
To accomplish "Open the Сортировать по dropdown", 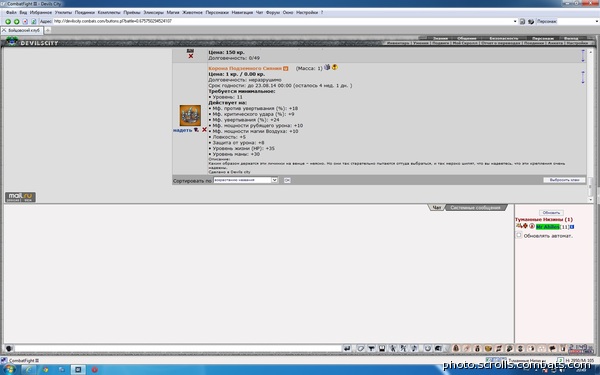I will click(245, 180).
